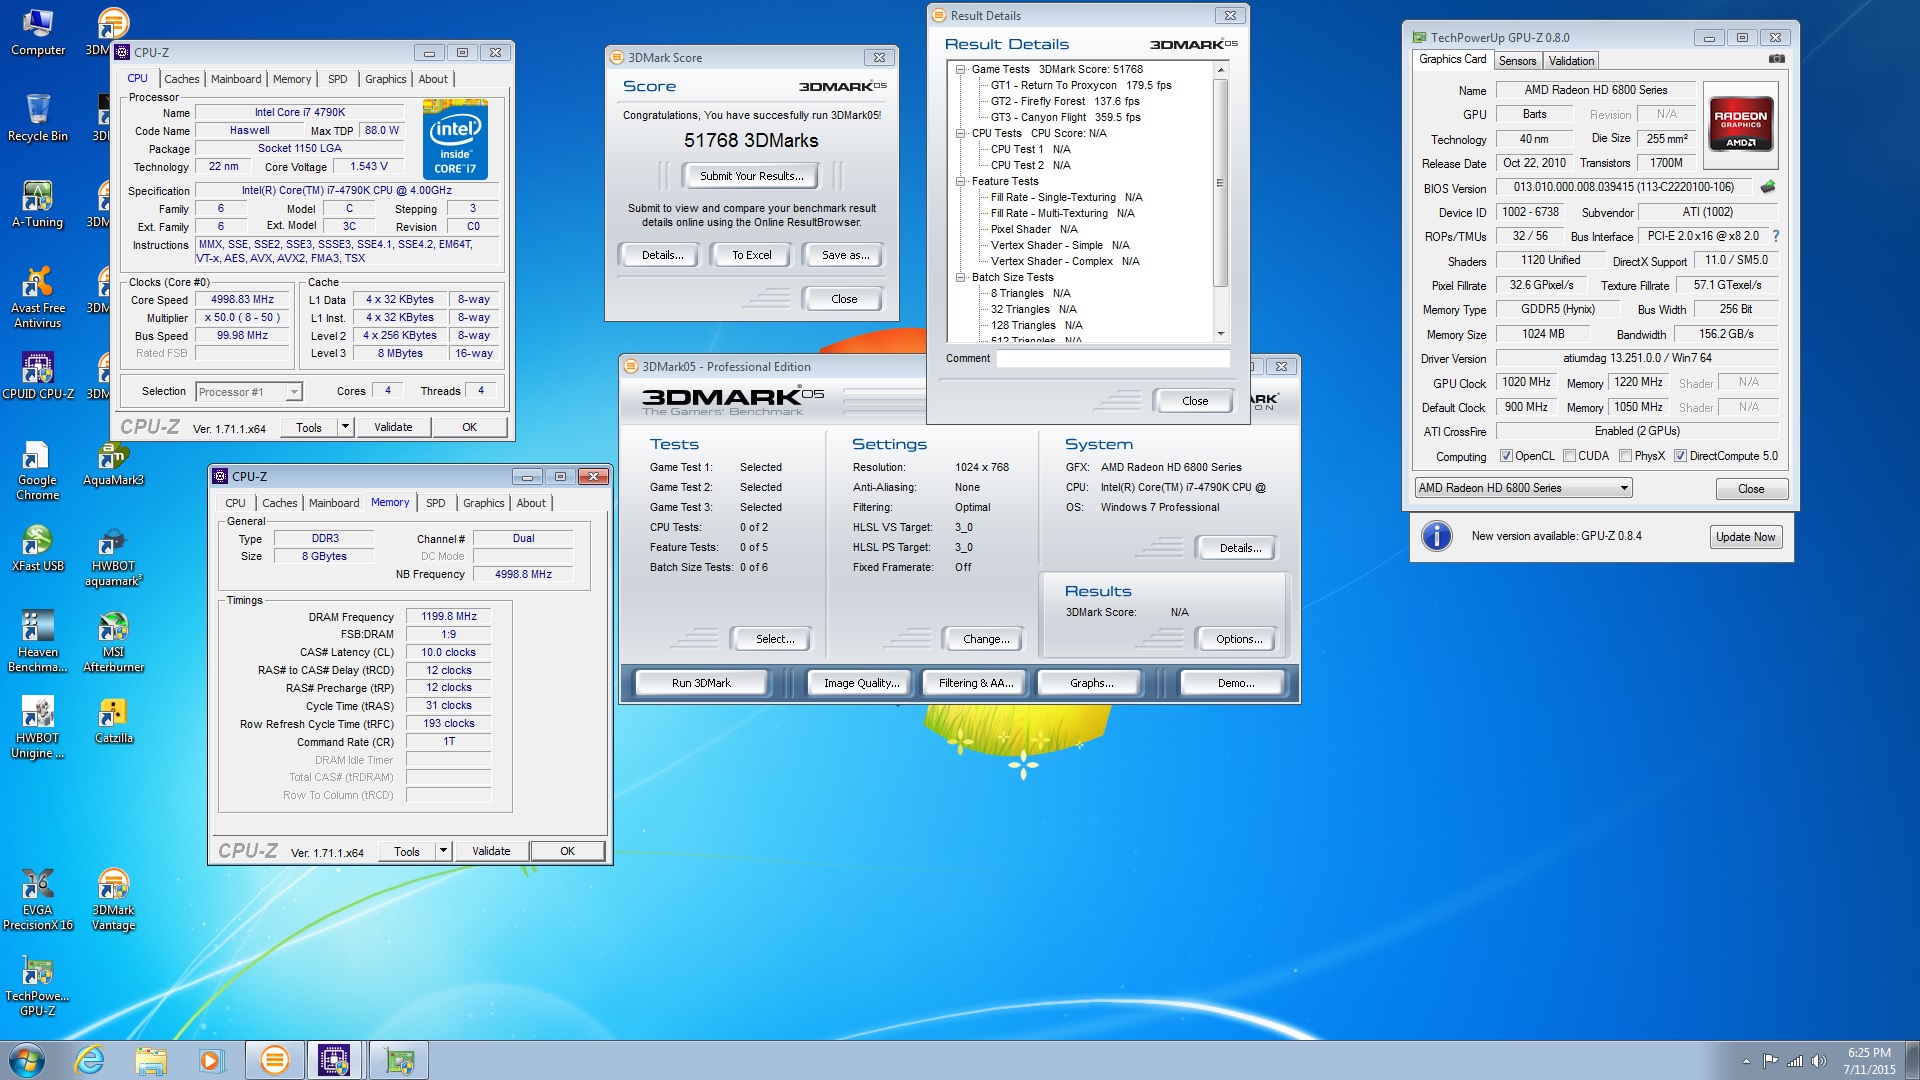The width and height of the screenshot is (1920, 1080).
Task: Open Tools dropdown arrow in CPU window
Action: tap(345, 427)
